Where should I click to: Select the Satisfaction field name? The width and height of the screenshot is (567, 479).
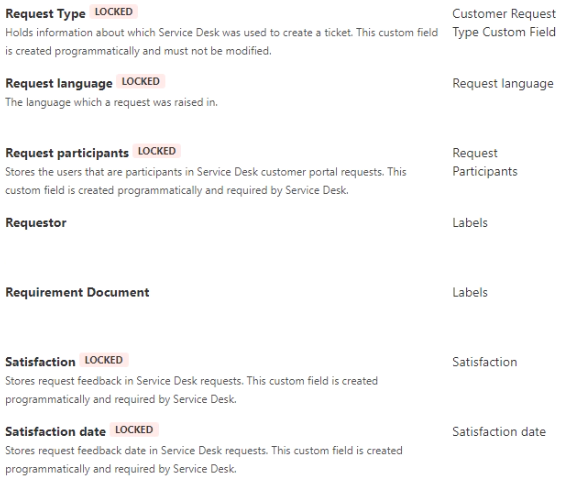pyautogui.click(x=40, y=362)
